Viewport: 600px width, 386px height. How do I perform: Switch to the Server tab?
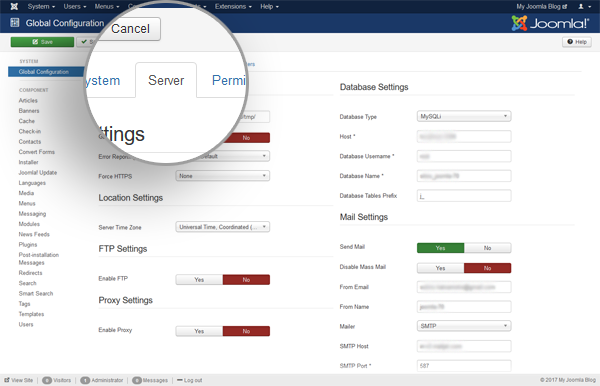tap(166, 80)
